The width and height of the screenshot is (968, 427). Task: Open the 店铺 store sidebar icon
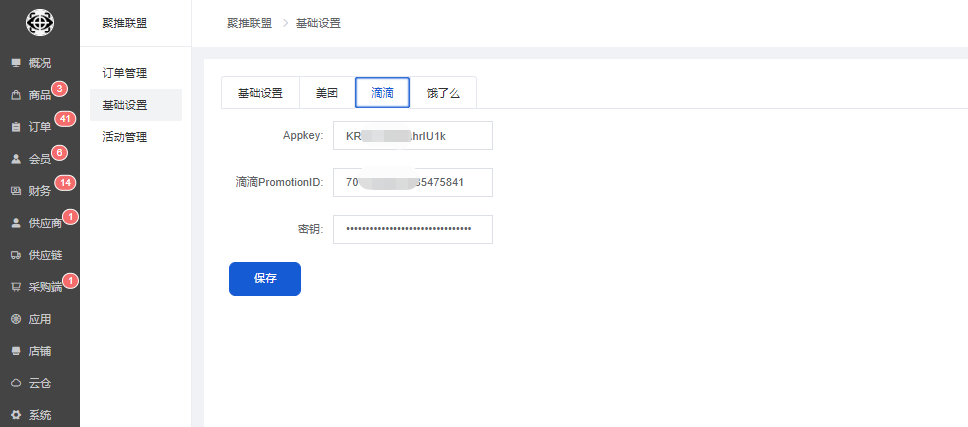[x=16, y=351]
